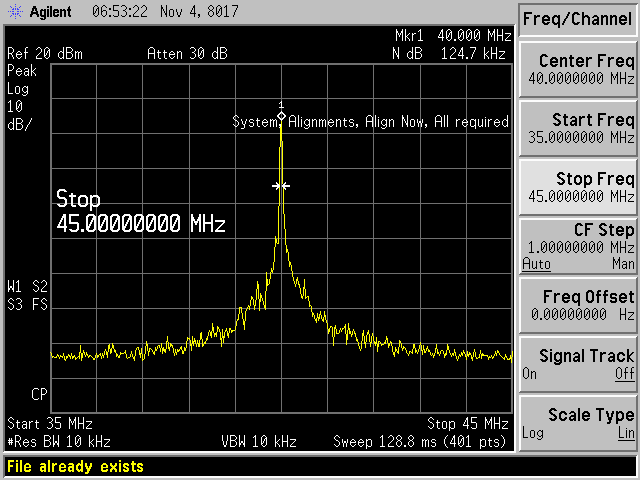Screen dimensions: 640x480
Task: Select Man mode for CF Step
Action: 622,264
